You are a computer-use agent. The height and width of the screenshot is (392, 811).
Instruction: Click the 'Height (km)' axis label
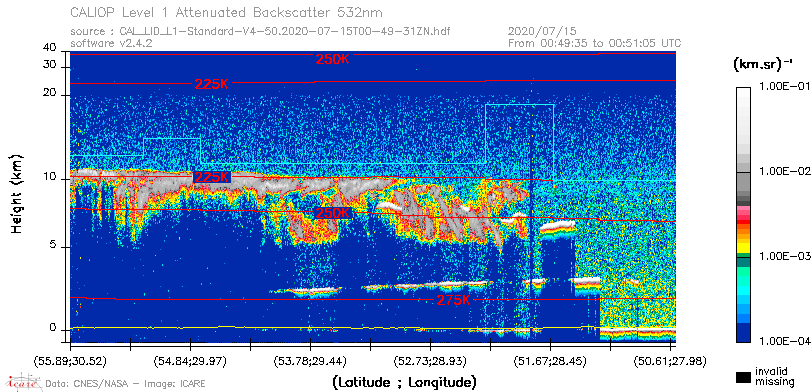coord(16,193)
